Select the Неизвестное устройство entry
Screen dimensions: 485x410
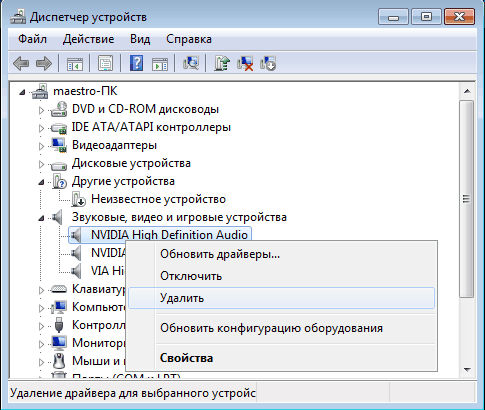point(158,199)
